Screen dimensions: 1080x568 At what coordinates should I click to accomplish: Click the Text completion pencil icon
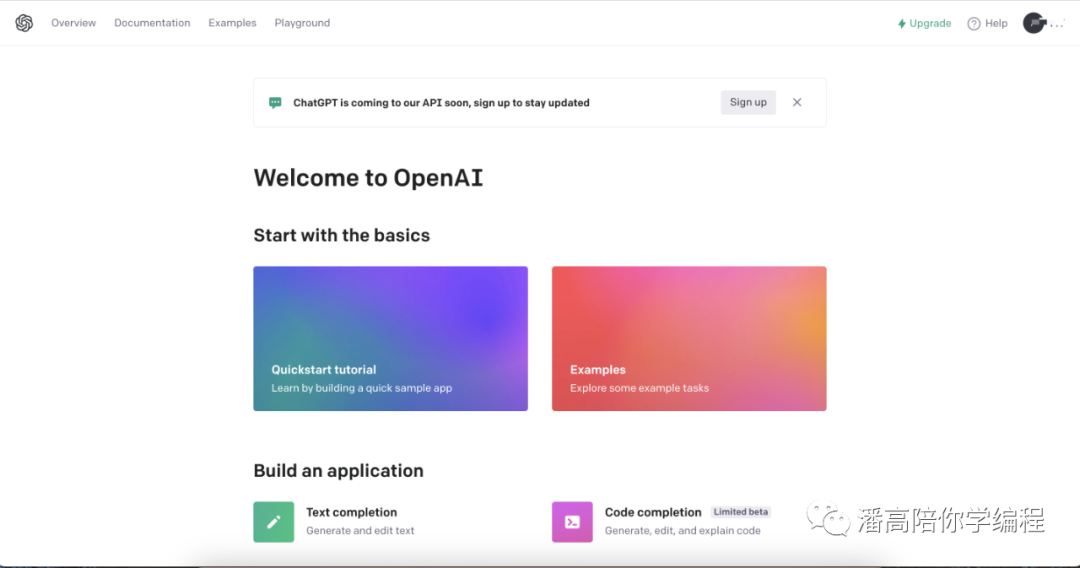pyautogui.click(x=273, y=522)
